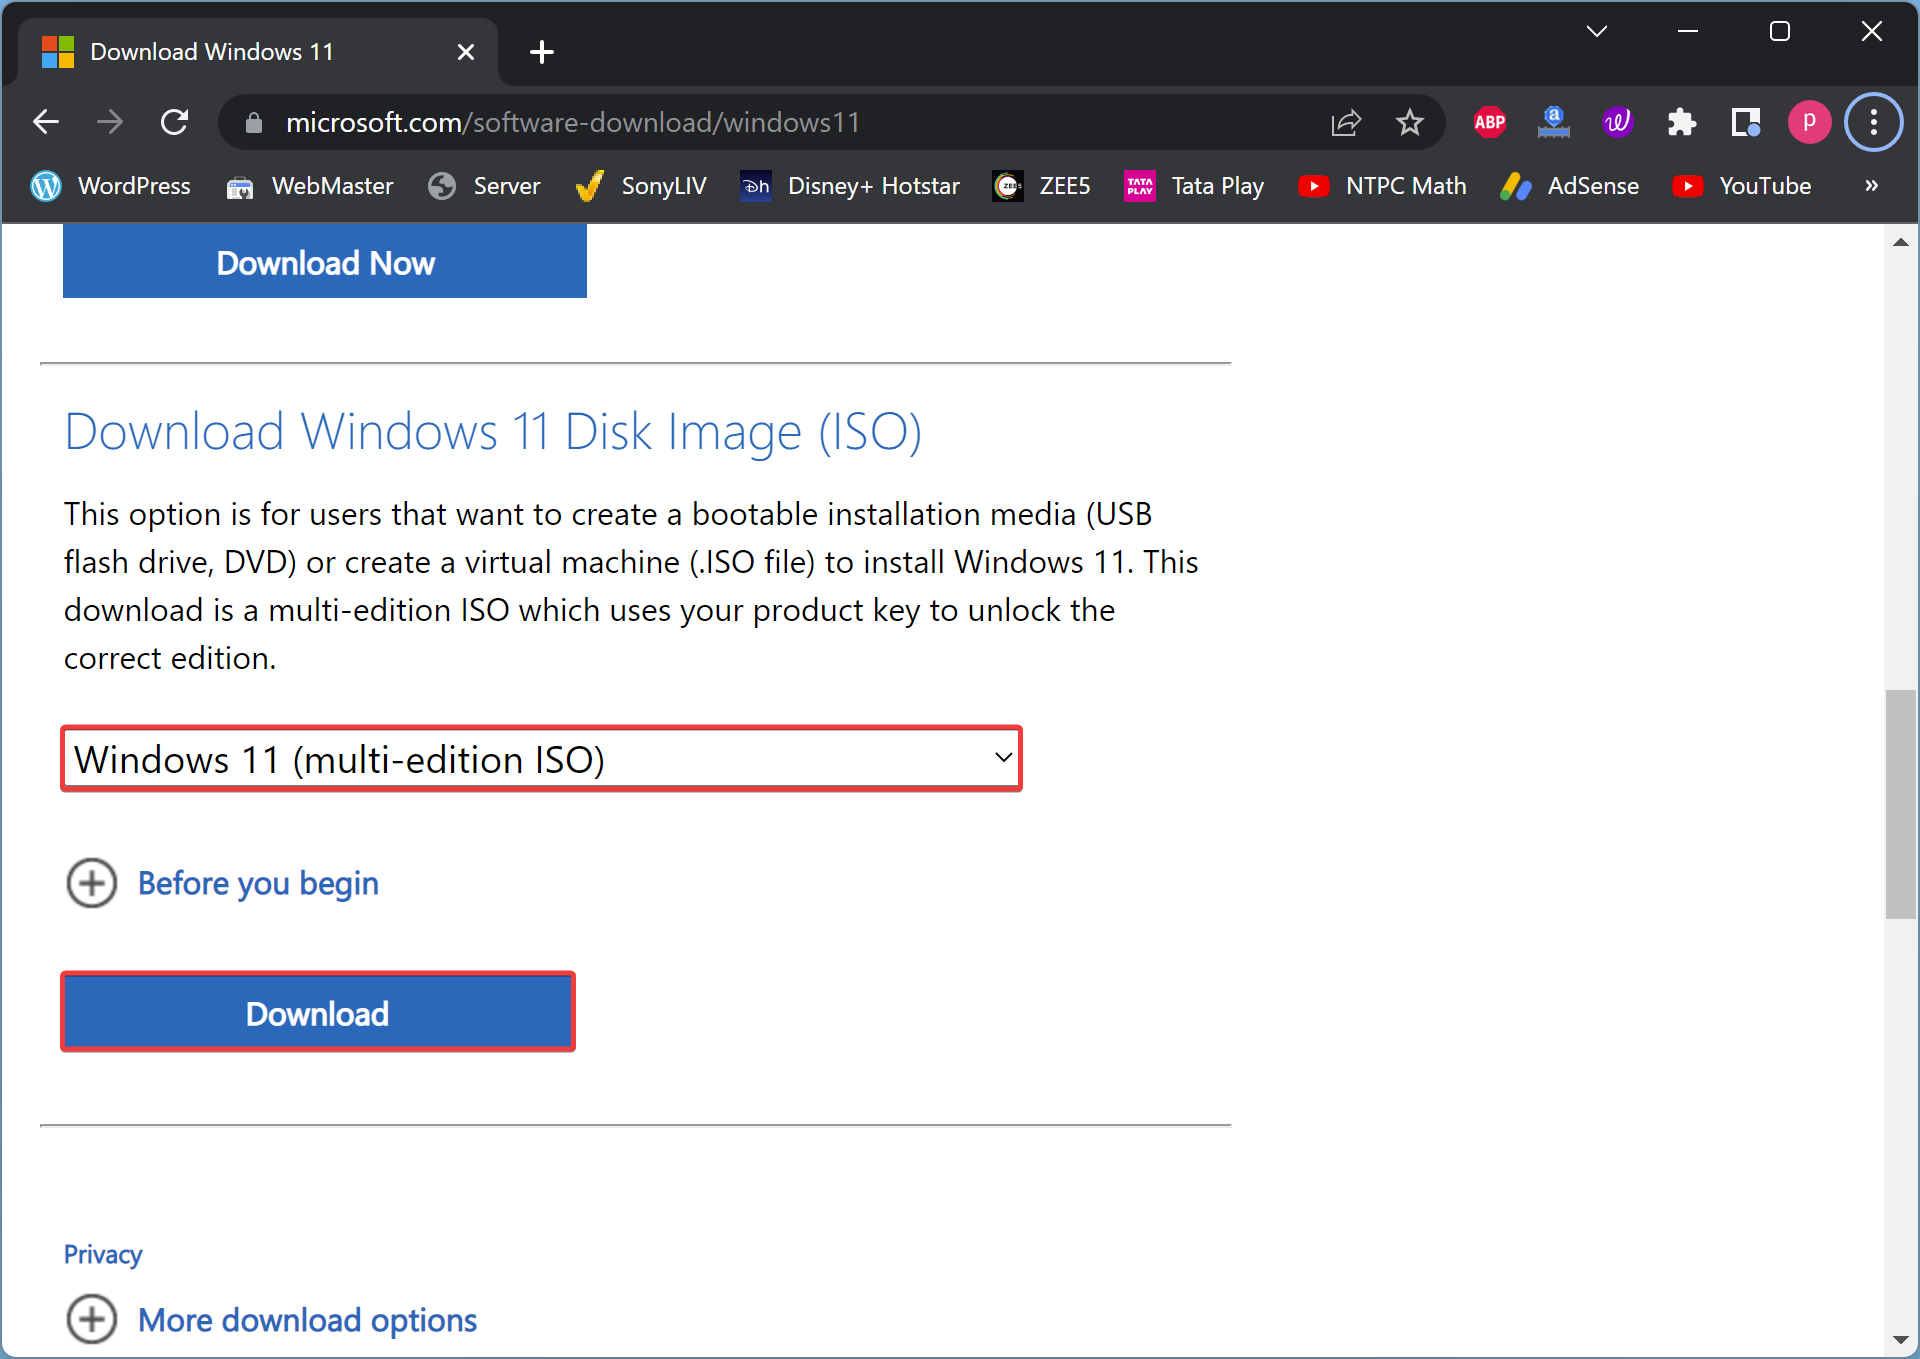Click the Download Now button
Image resolution: width=1920 pixels, height=1359 pixels.
point(325,262)
